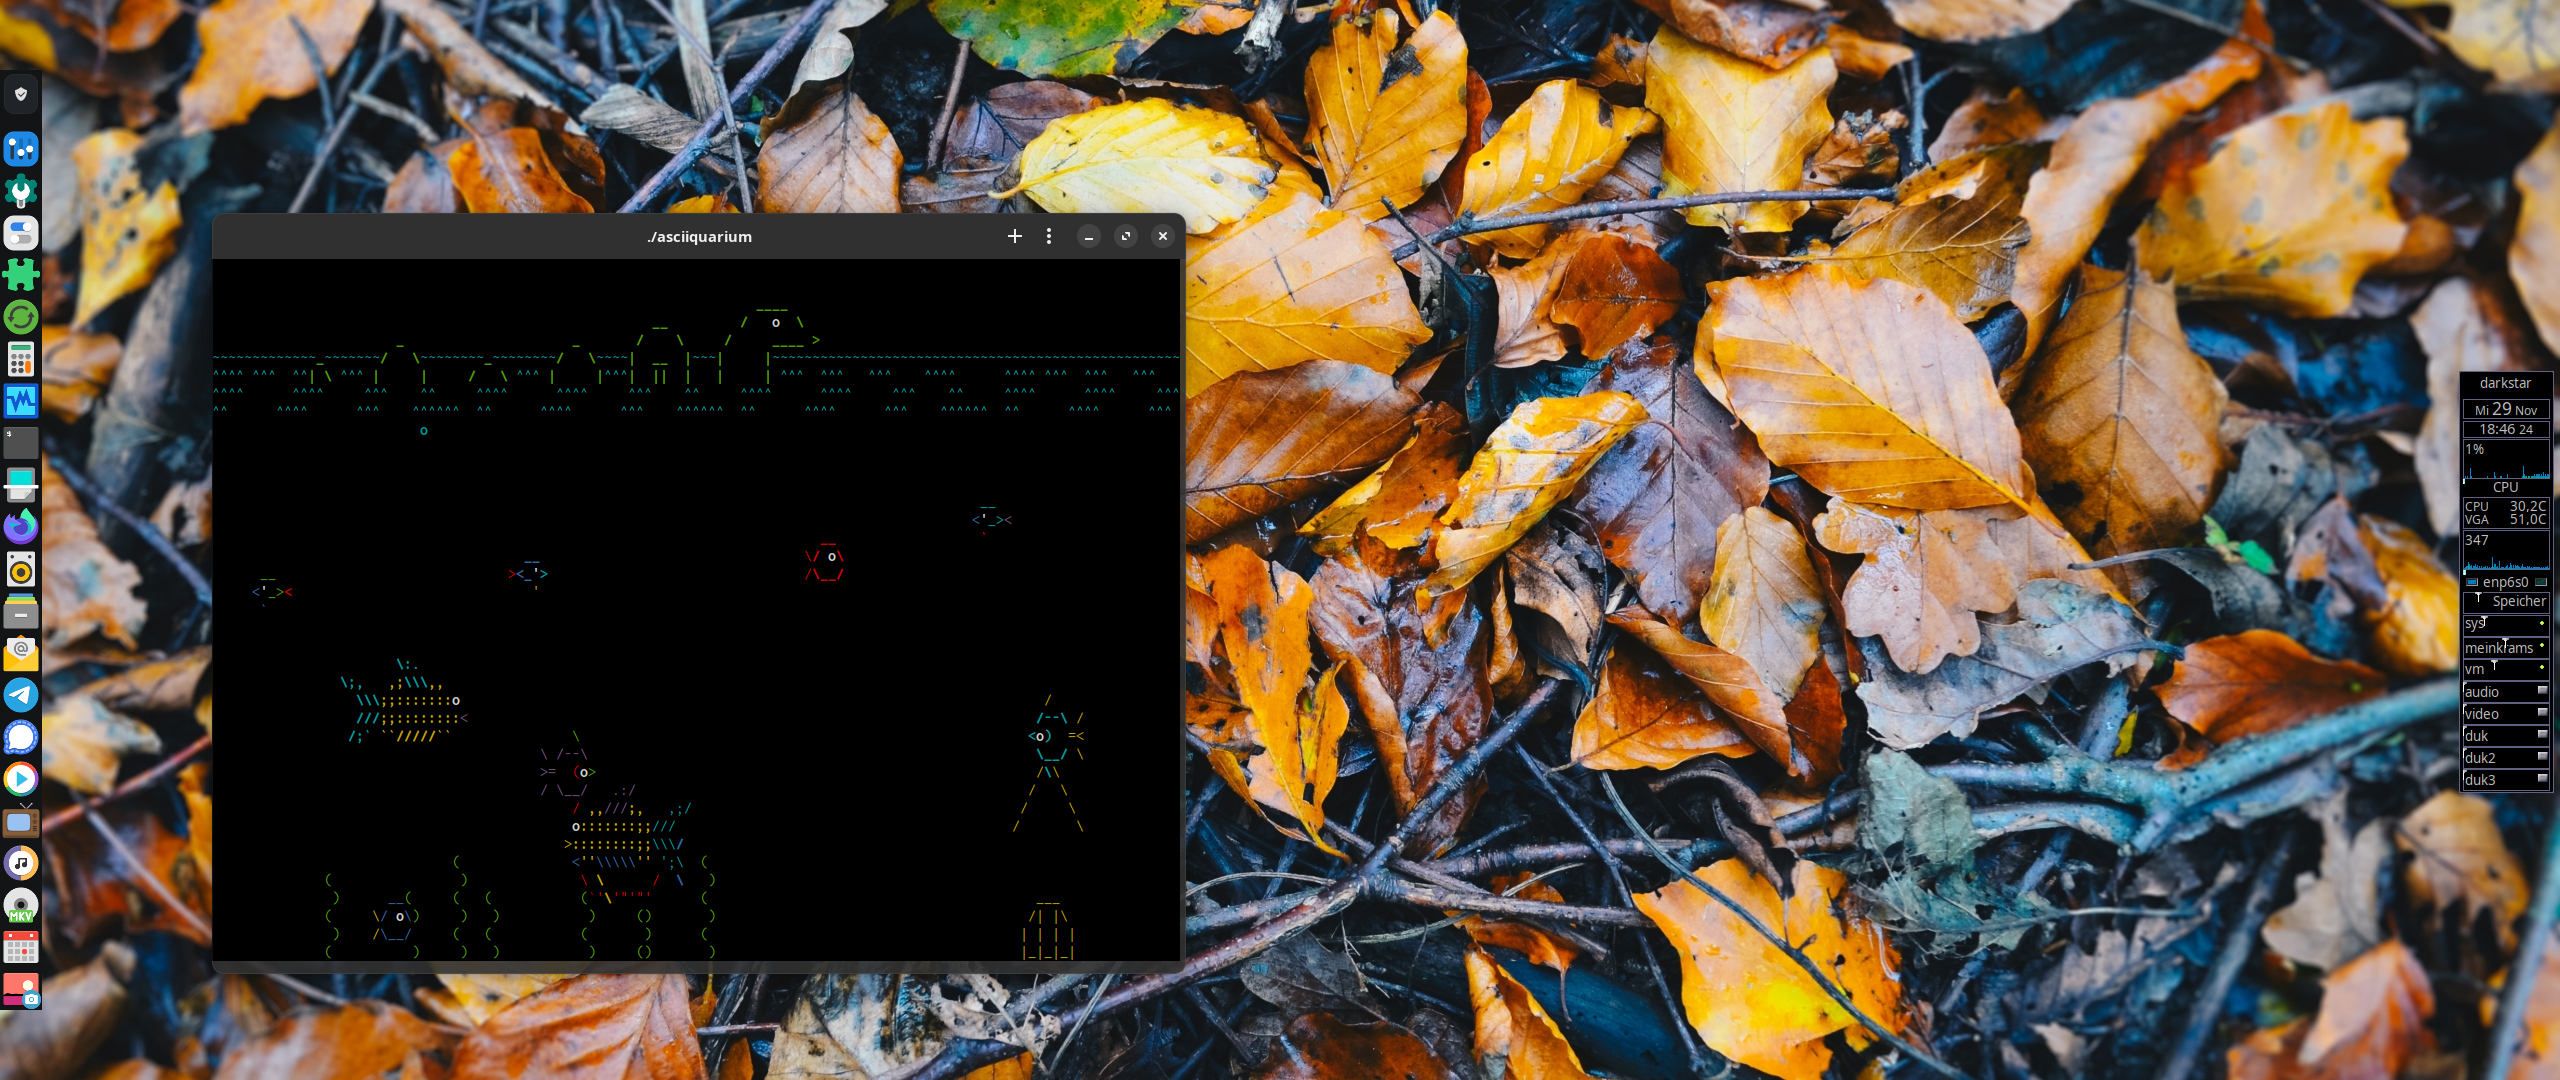The image size is (2560, 1080).
Task: Open the terminal three-dot menu
Action: coord(1048,236)
